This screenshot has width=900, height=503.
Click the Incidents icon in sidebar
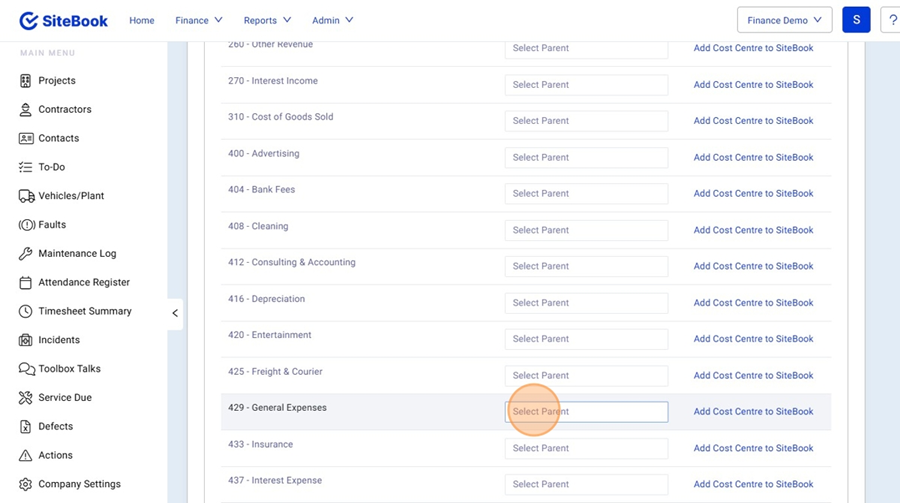(26, 341)
